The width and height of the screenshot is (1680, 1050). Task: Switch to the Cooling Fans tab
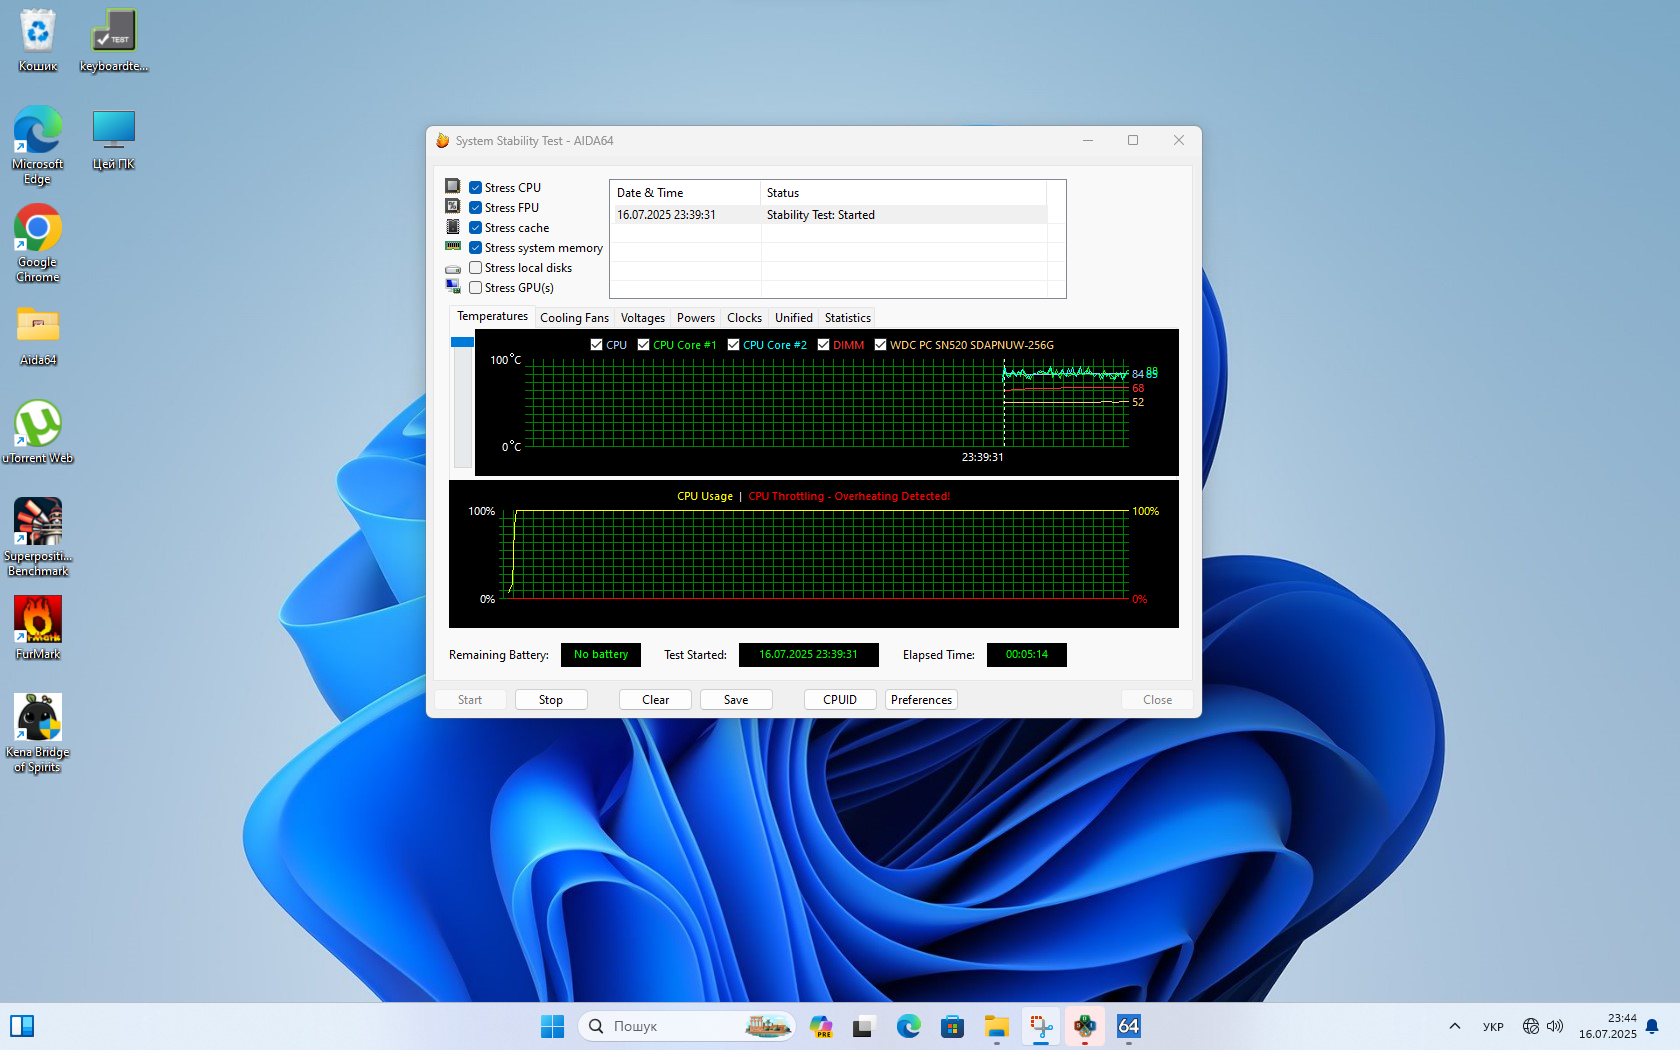coord(574,318)
